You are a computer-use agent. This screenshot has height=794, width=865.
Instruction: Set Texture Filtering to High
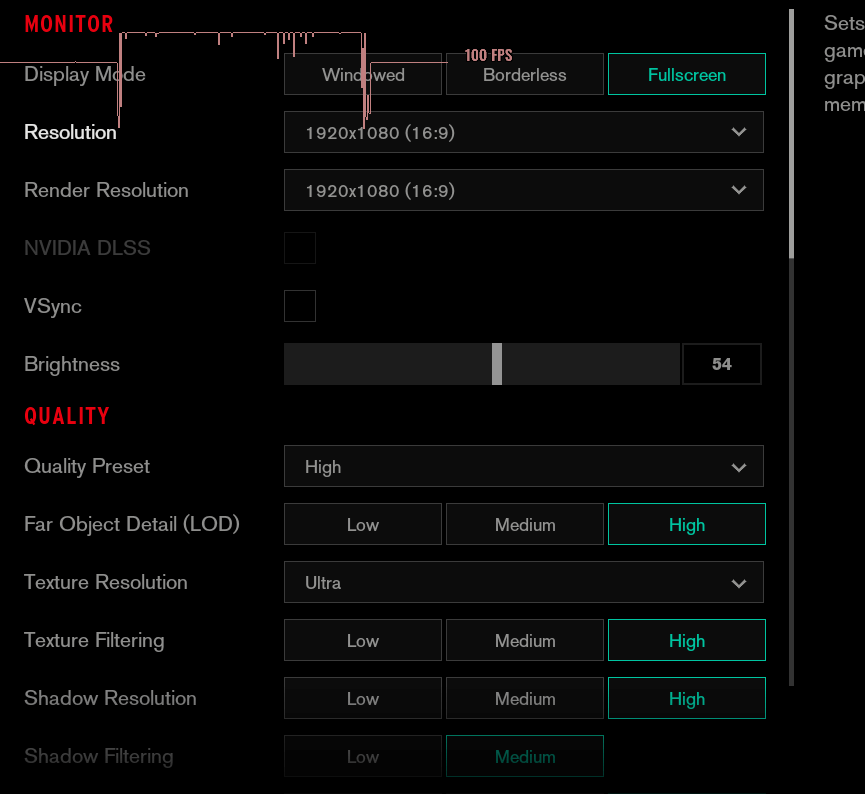687,640
